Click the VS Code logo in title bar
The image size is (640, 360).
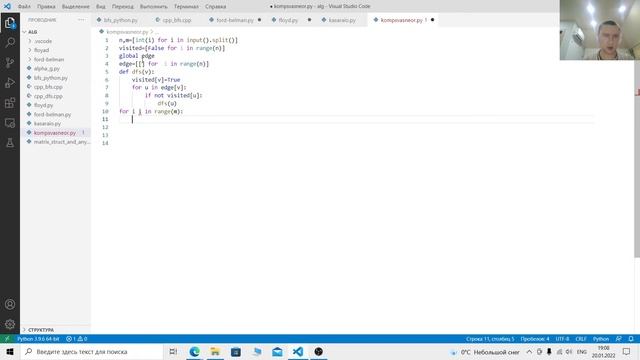[7, 6]
